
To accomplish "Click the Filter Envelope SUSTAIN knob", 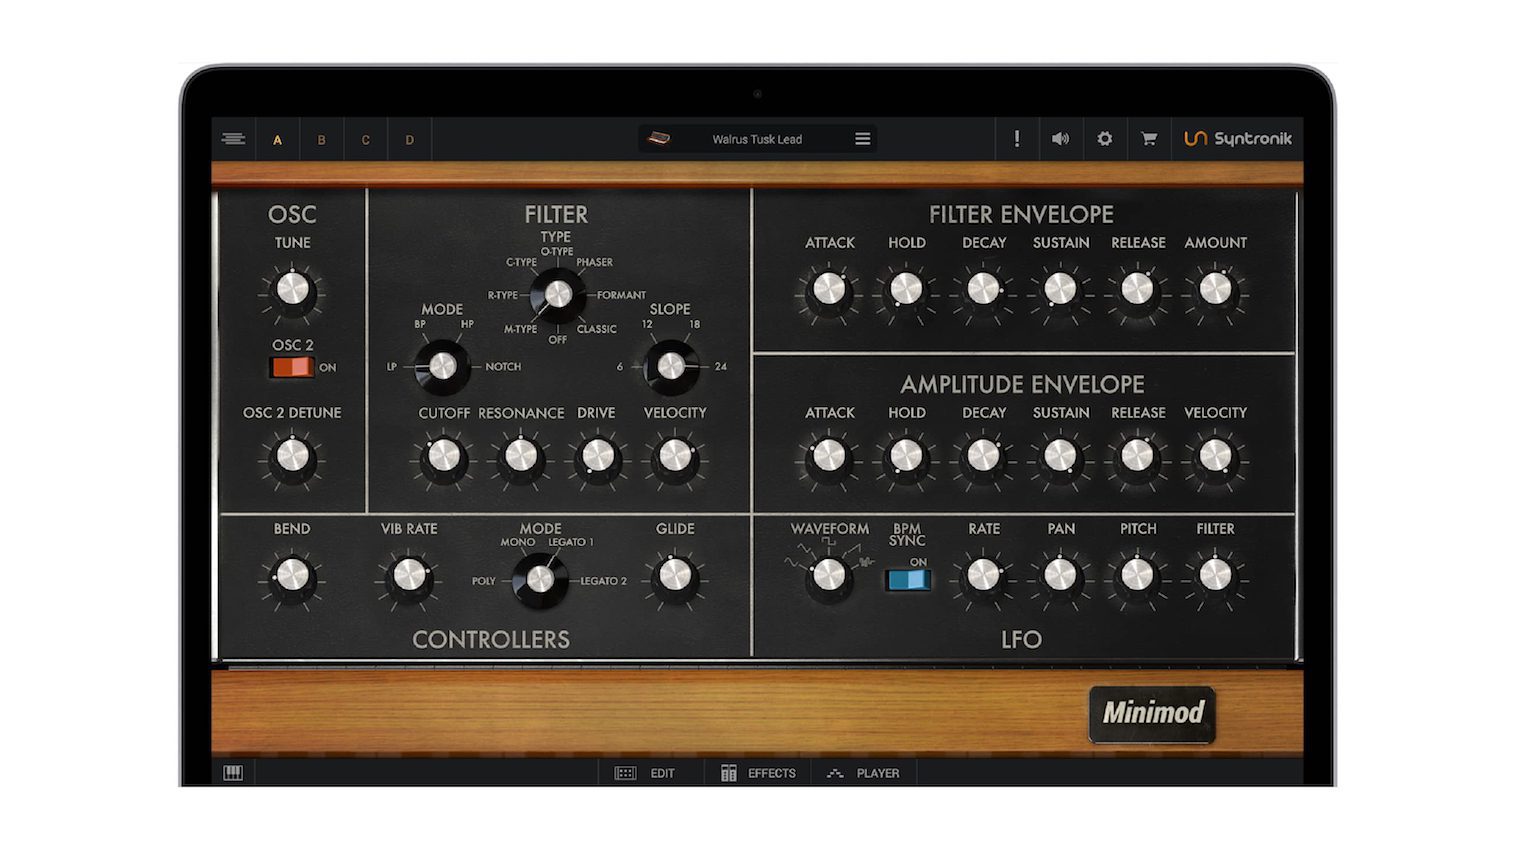I will coord(1060,289).
